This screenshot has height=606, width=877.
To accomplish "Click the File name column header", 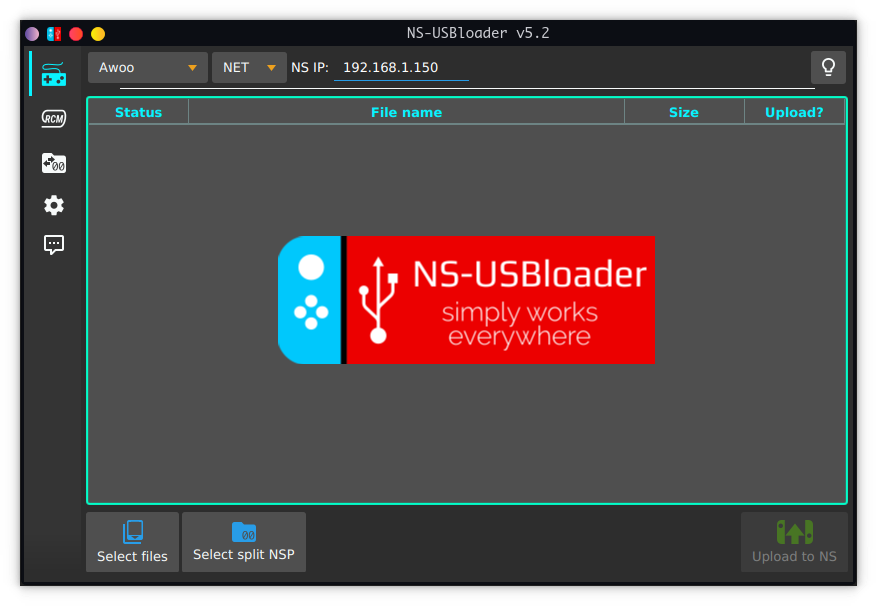I will tap(406, 111).
